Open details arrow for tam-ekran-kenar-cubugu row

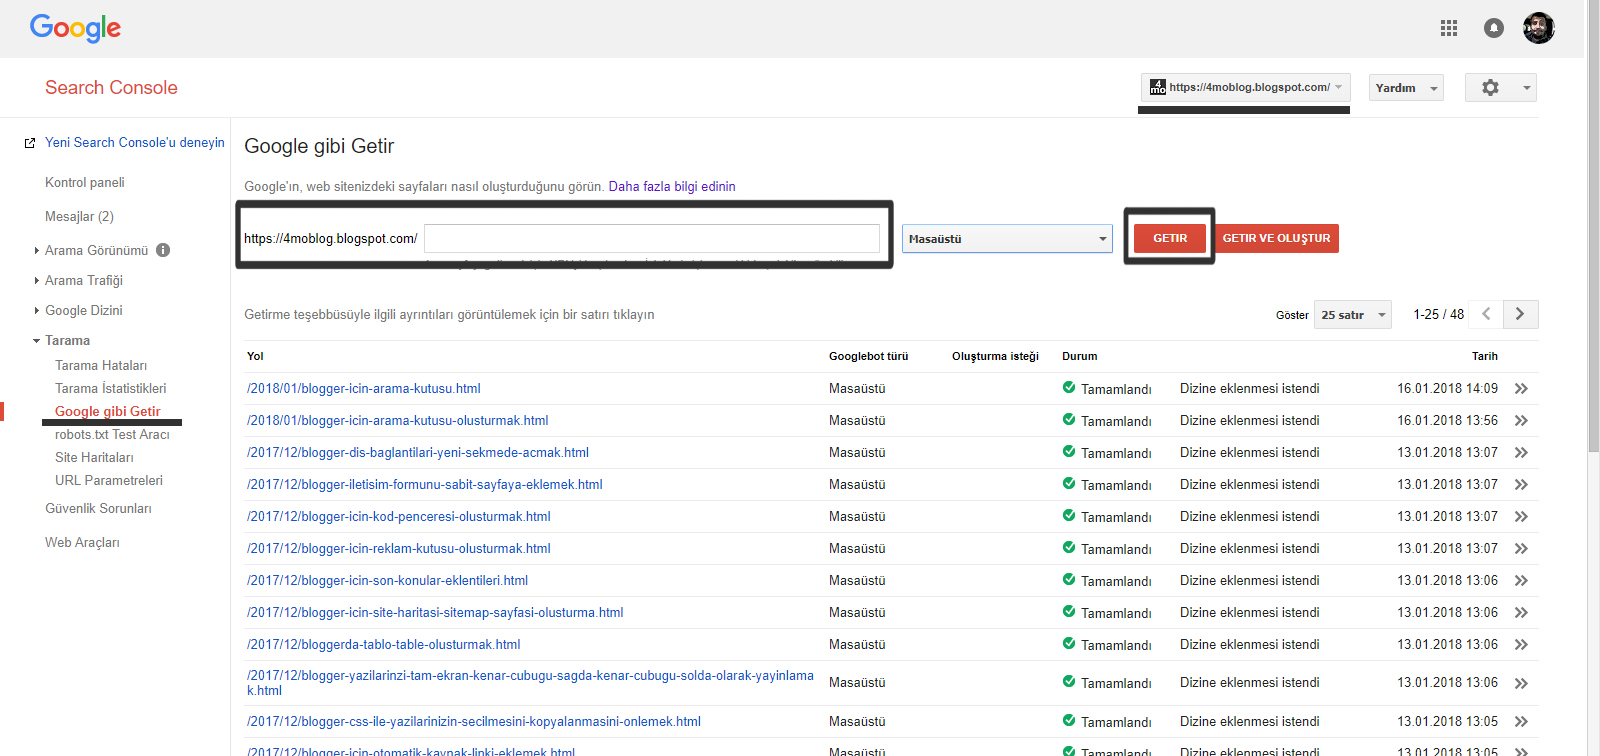pos(1521,684)
